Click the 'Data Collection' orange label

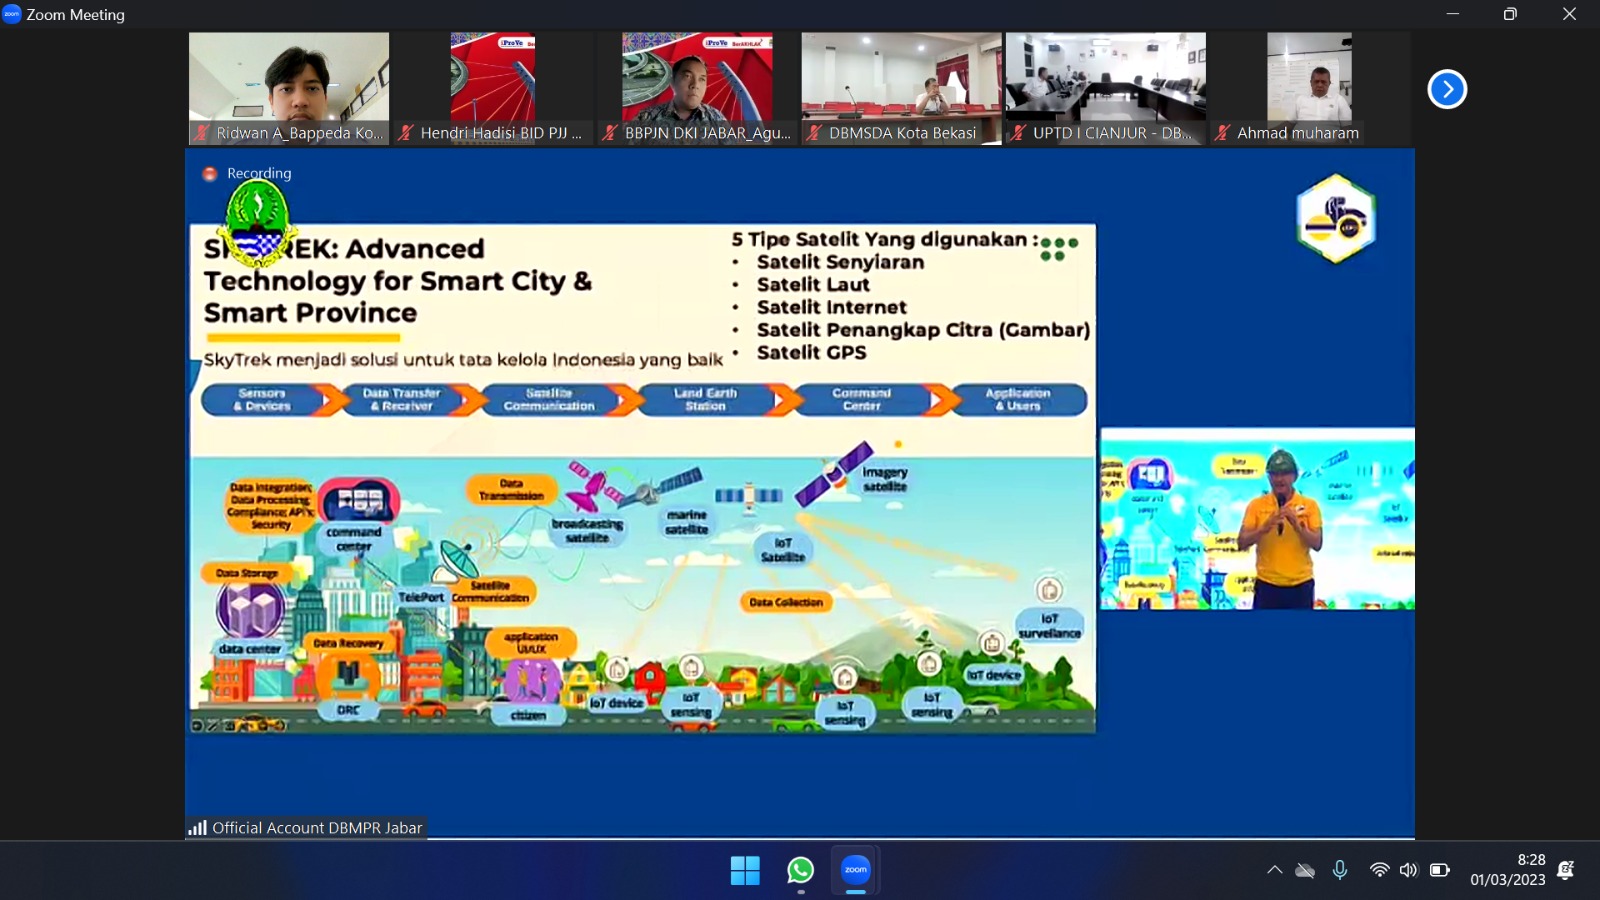(x=786, y=602)
